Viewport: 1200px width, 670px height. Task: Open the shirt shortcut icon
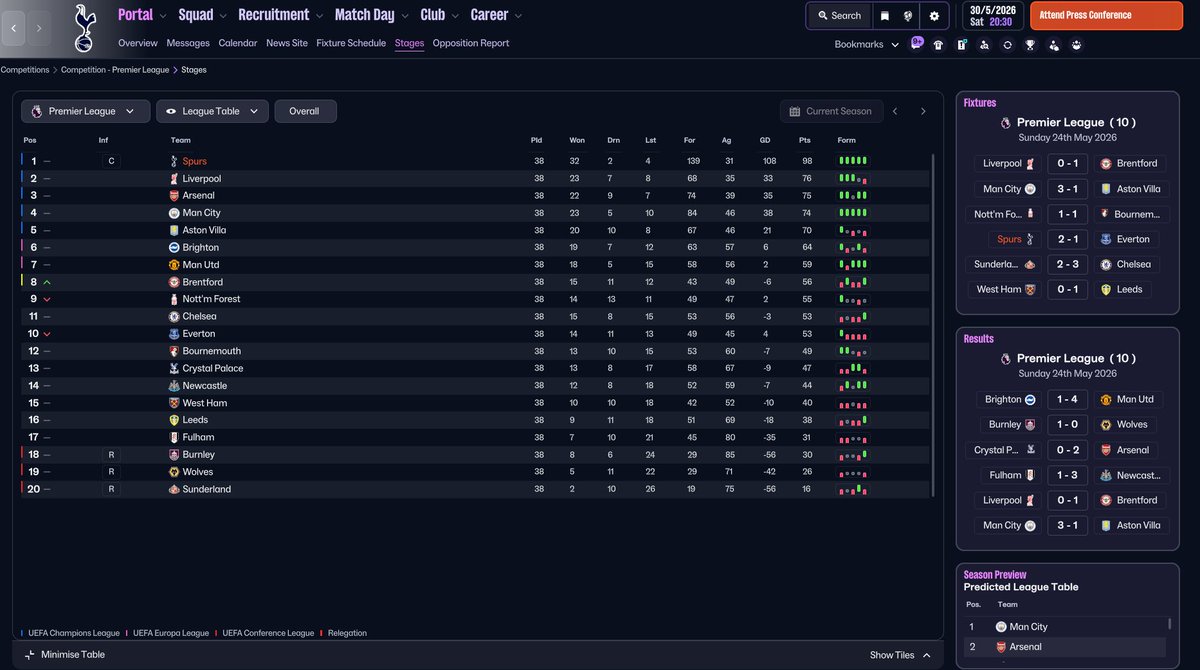click(938, 45)
